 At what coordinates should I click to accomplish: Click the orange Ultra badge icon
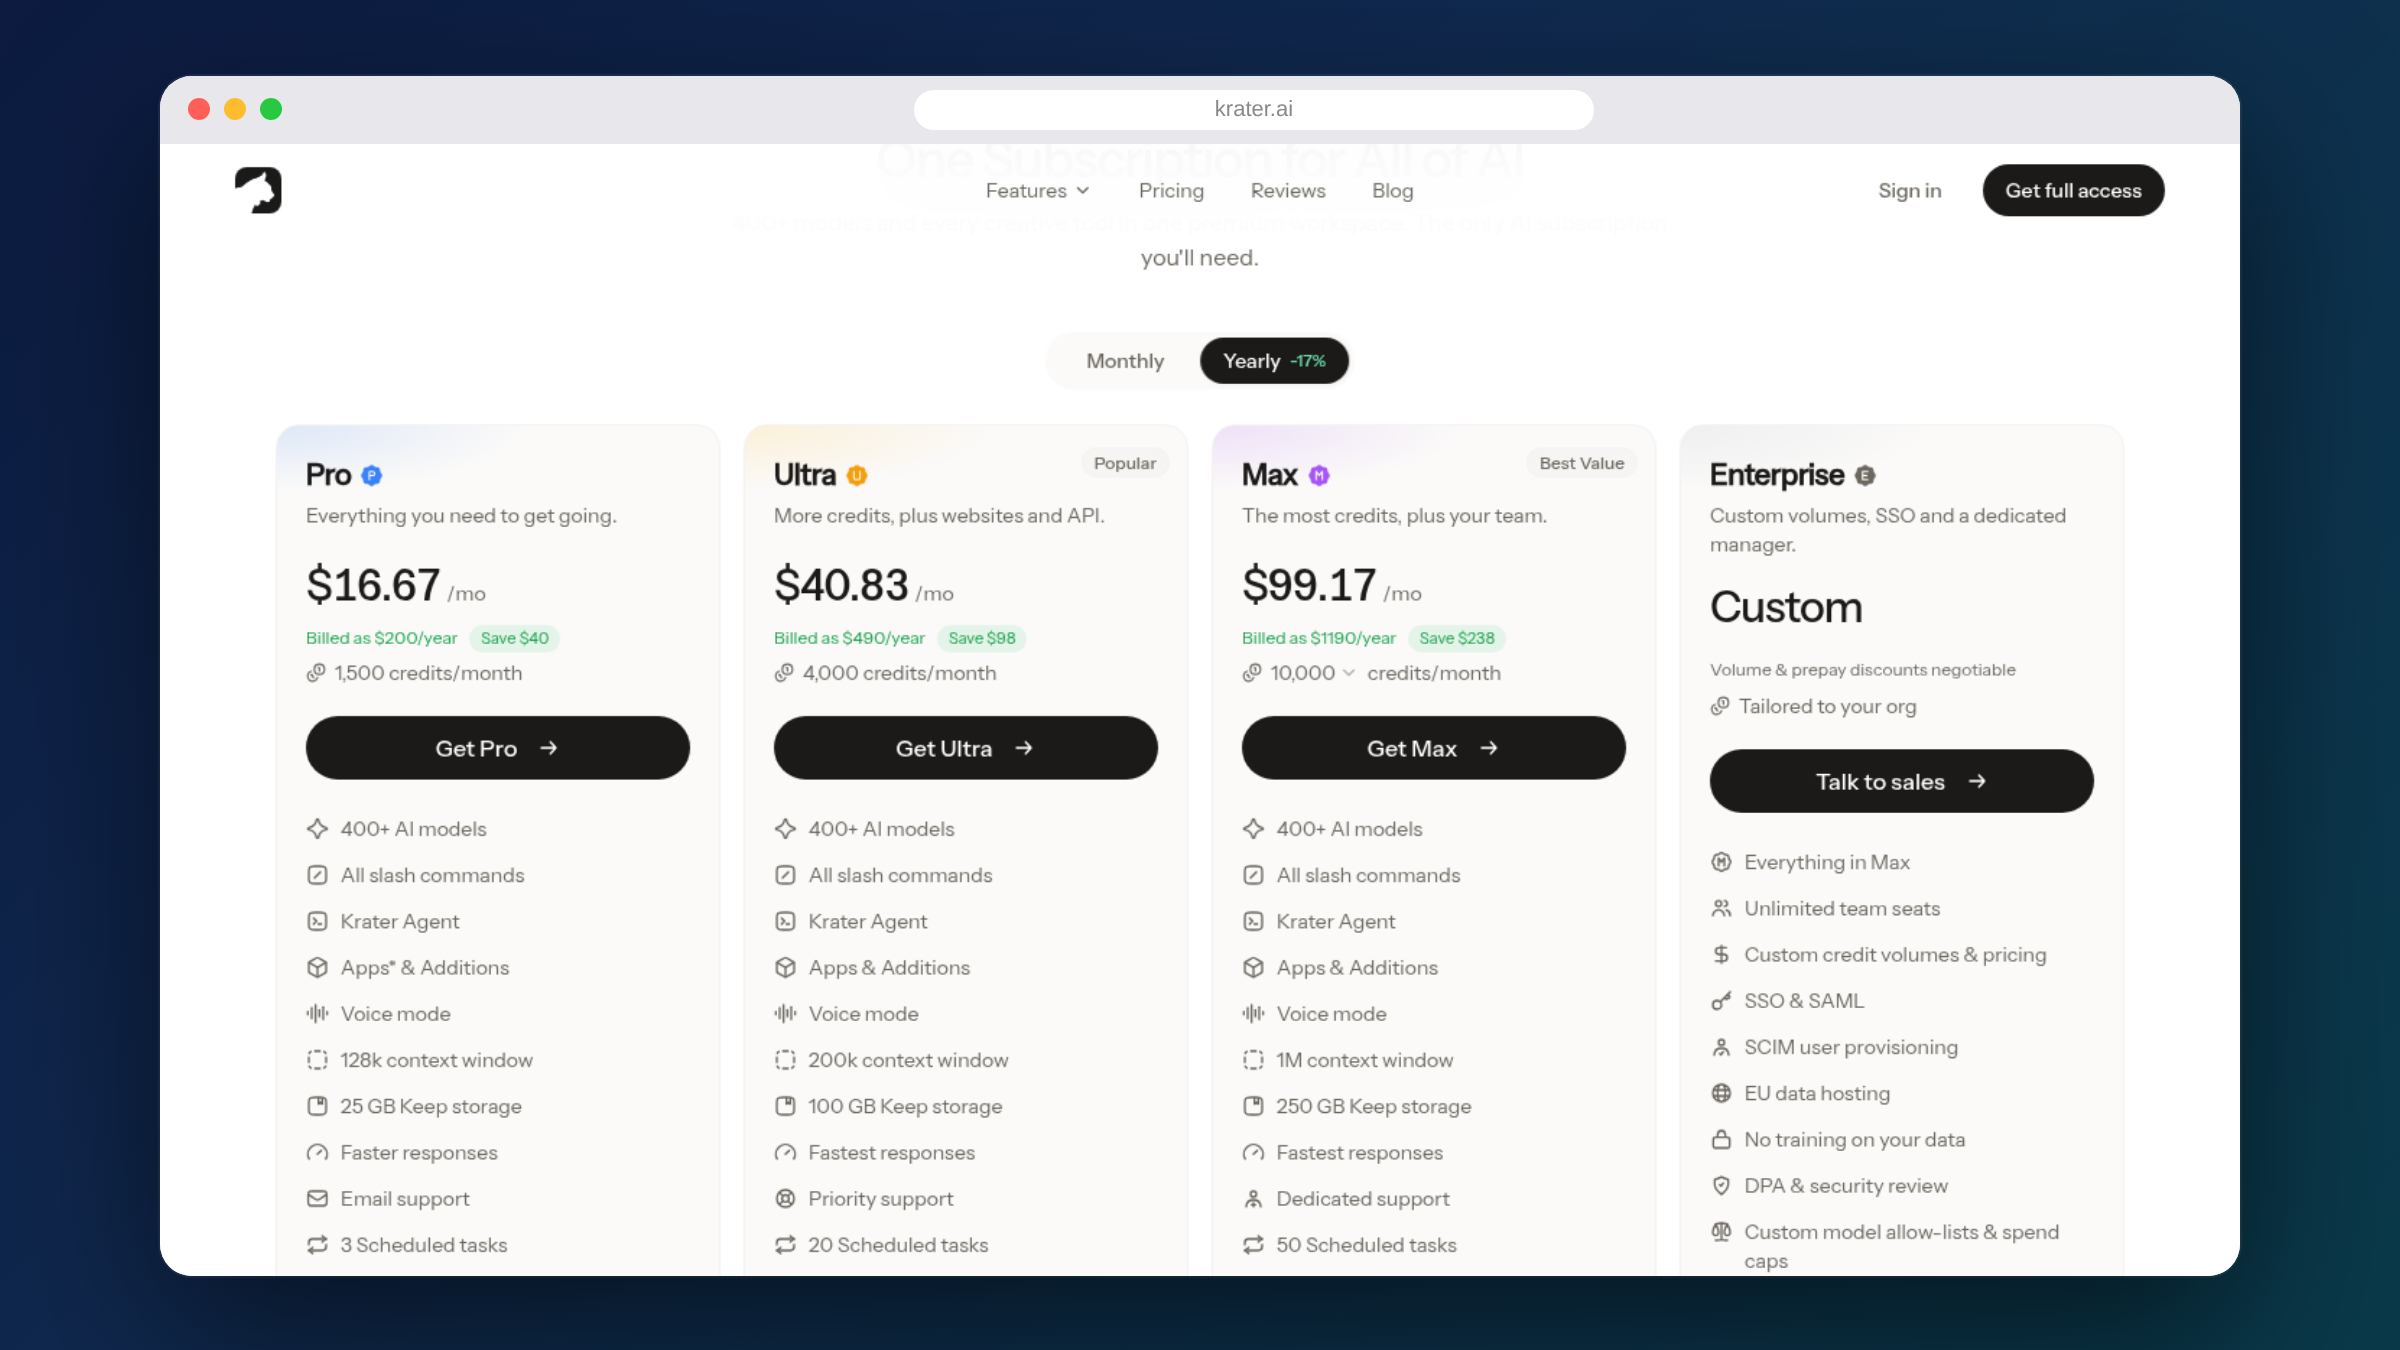pyautogui.click(x=857, y=475)
